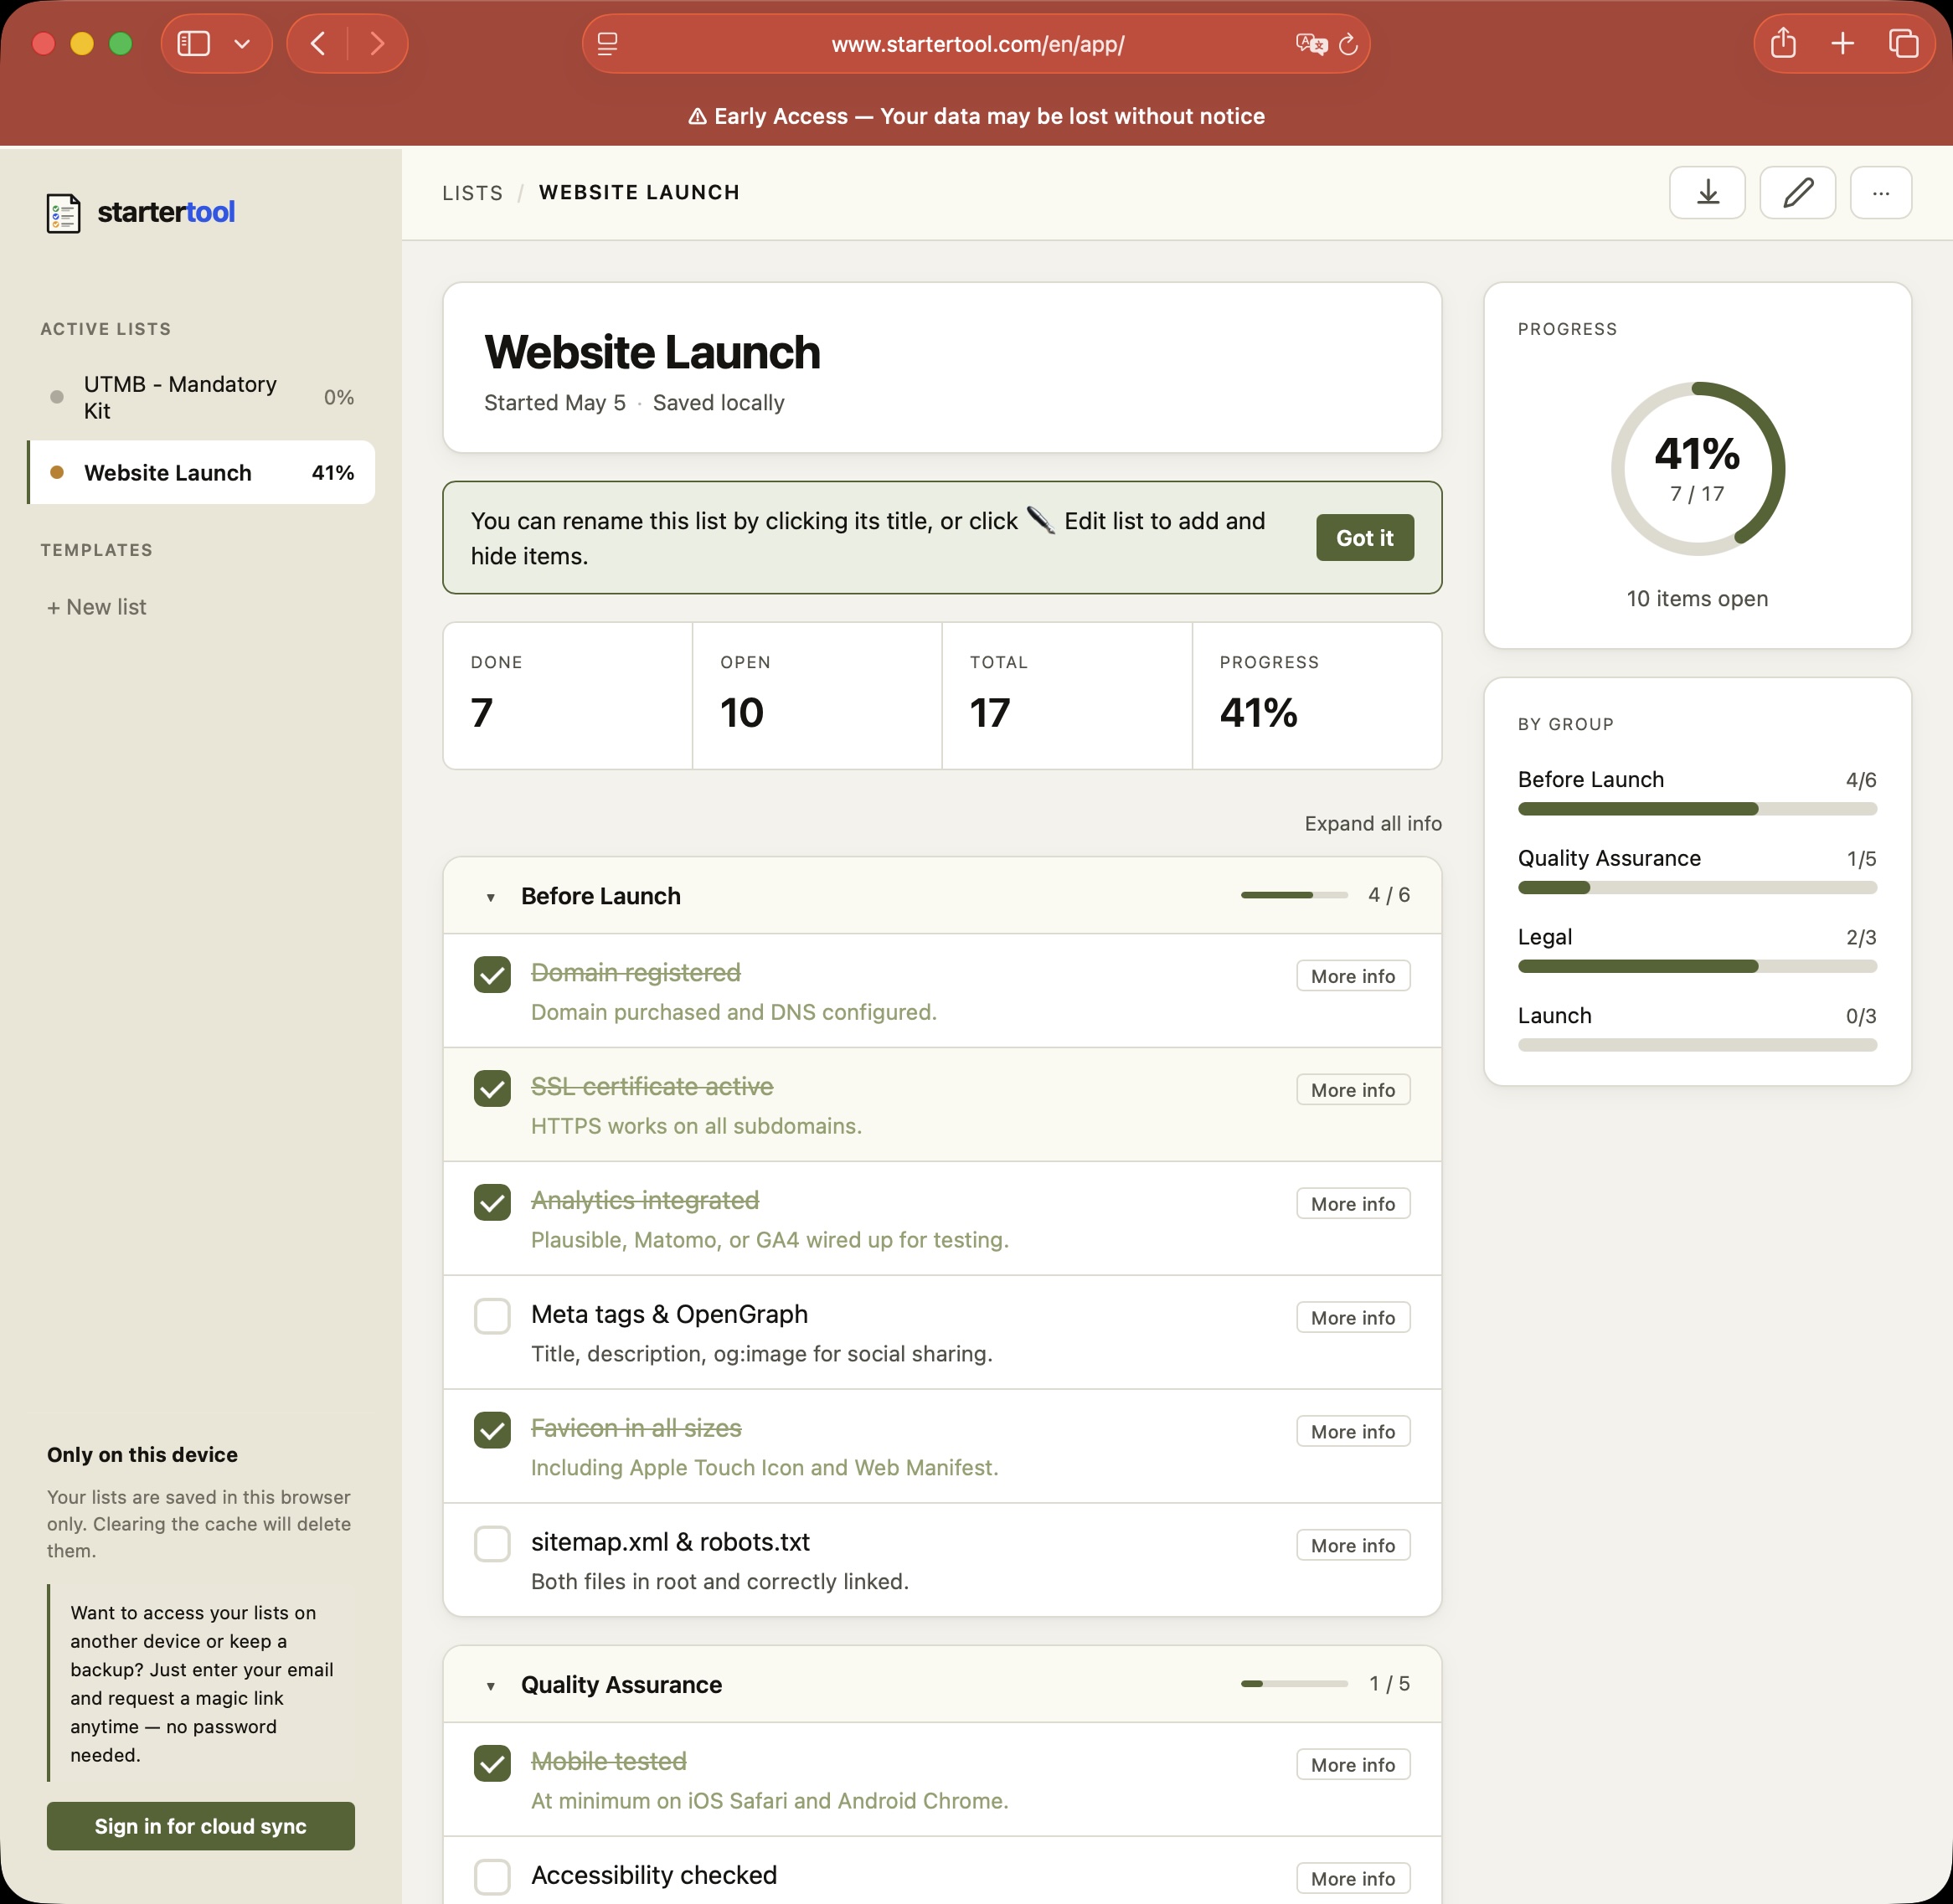
Task: Click the WEBSITE LAUNCH breadcrumb
Action: pos(639,192)
